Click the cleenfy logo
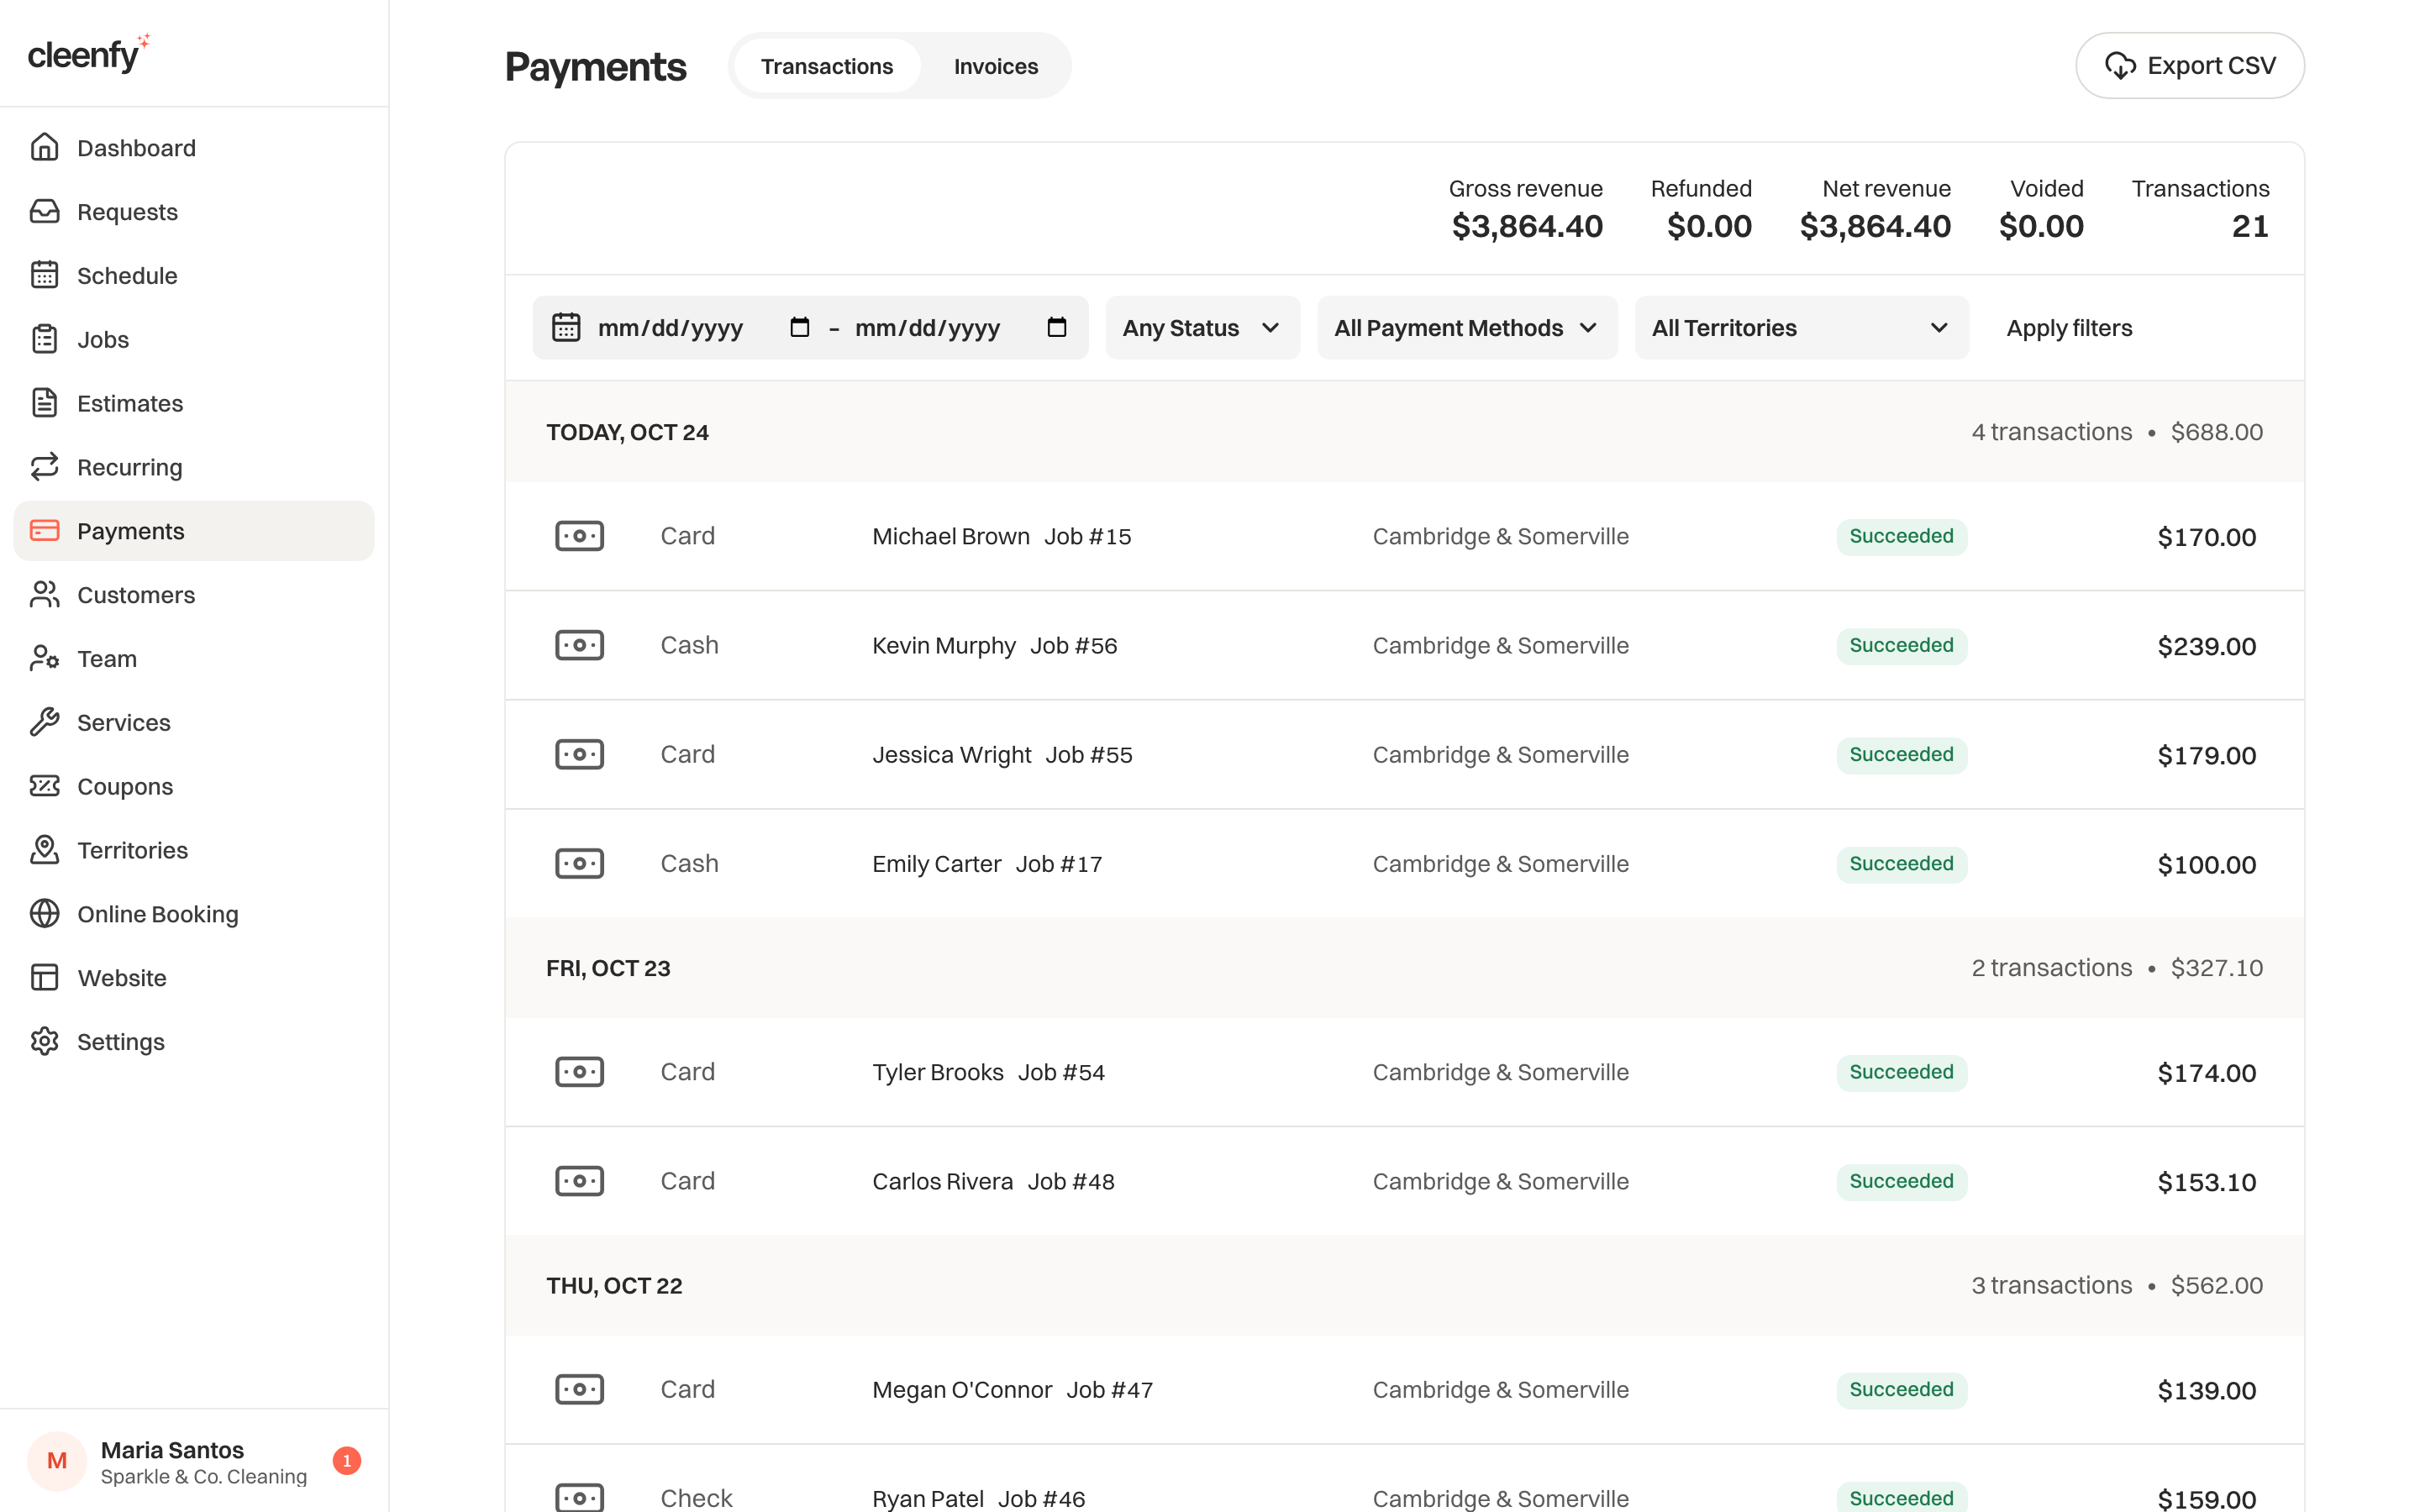Screen dimensions: 2420x1512 tap(88, 52)
